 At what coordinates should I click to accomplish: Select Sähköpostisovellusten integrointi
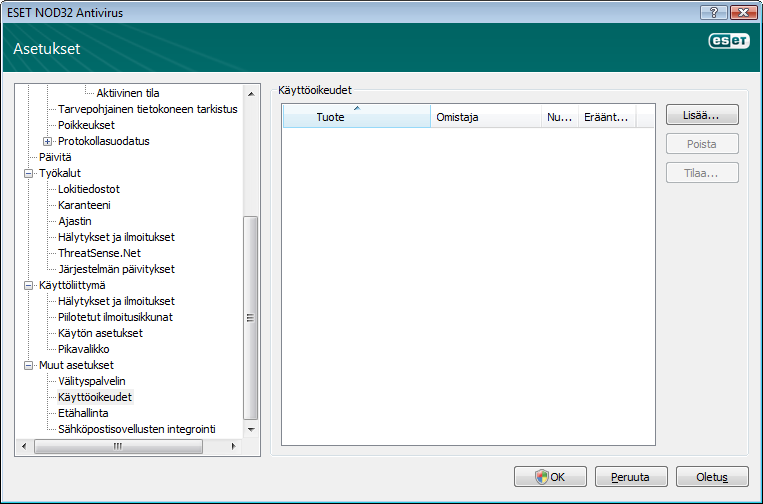(137, 430)
